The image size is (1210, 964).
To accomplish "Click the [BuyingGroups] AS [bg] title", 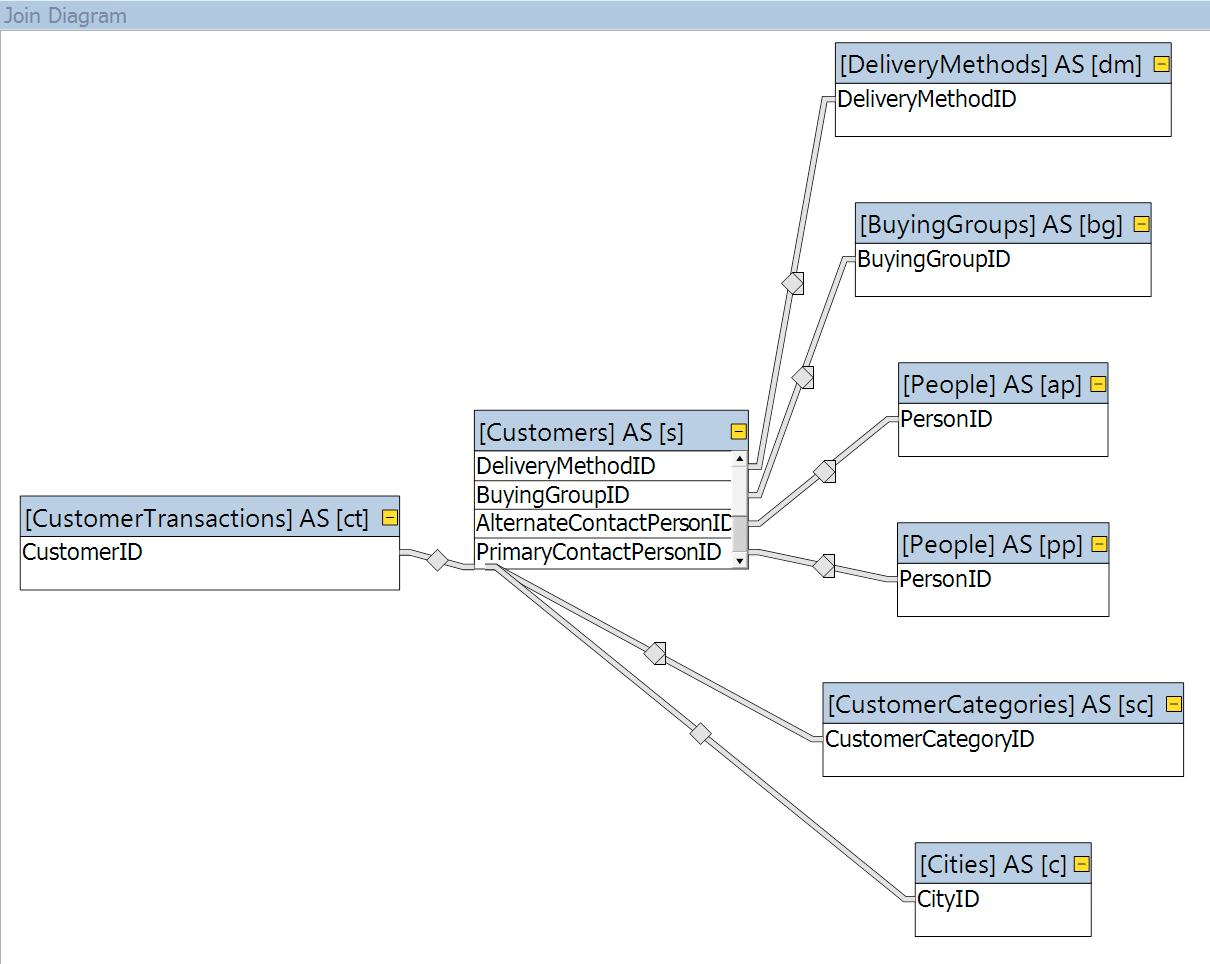I will 991,225.
